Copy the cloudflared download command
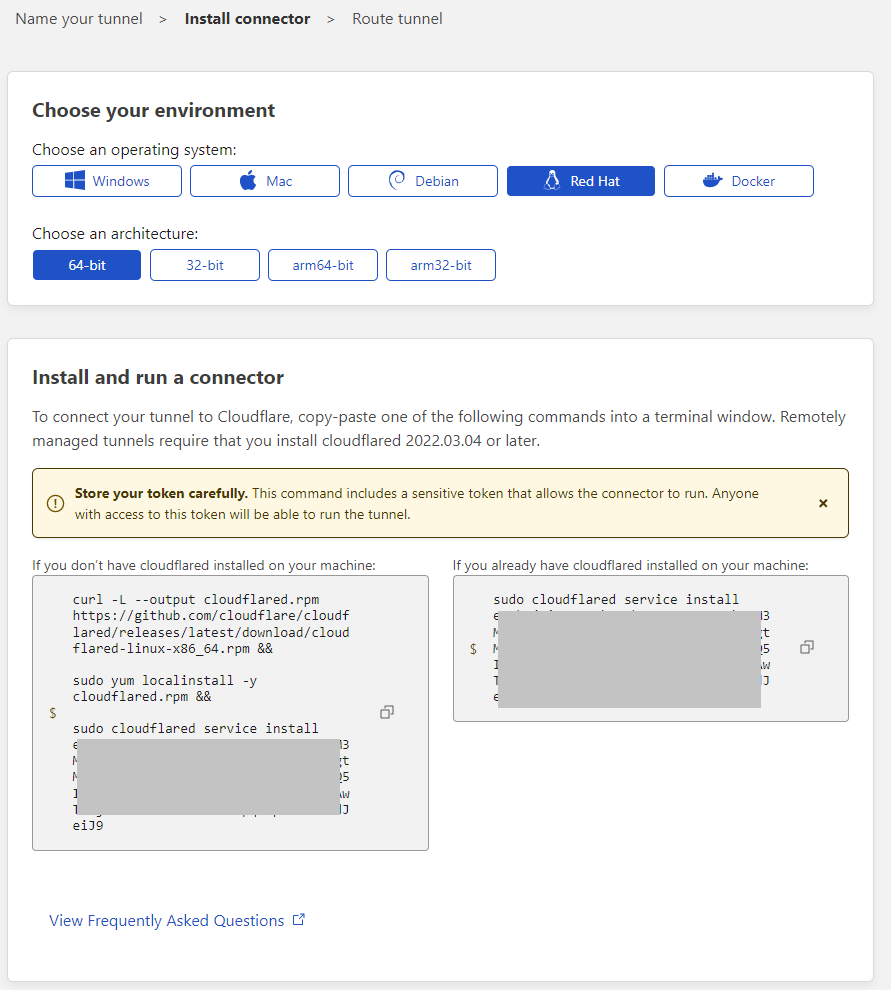Image resolution: width=891 pixels, height=990 pixels. (386, 711)
